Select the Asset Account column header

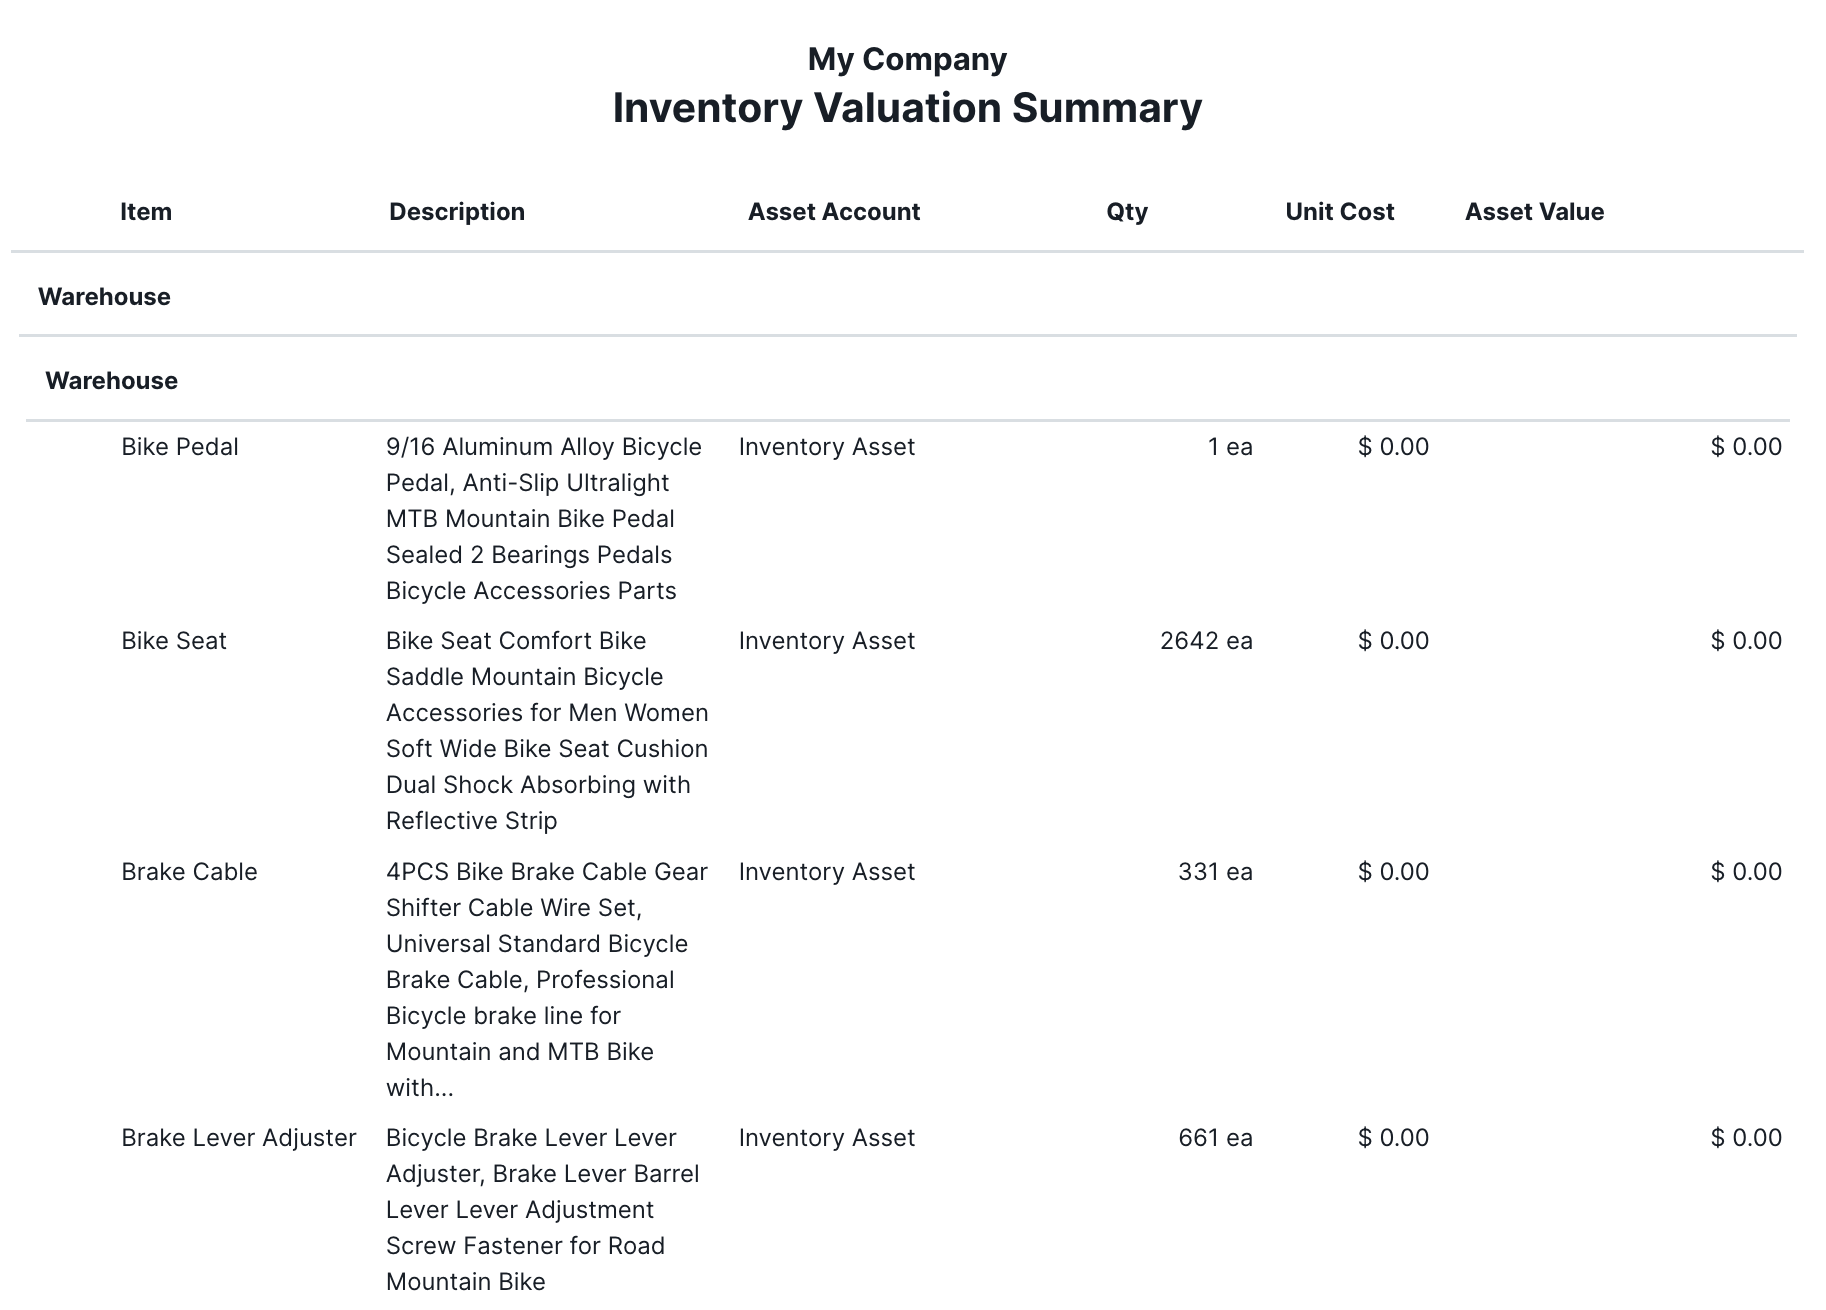click(x=834, y=212)
